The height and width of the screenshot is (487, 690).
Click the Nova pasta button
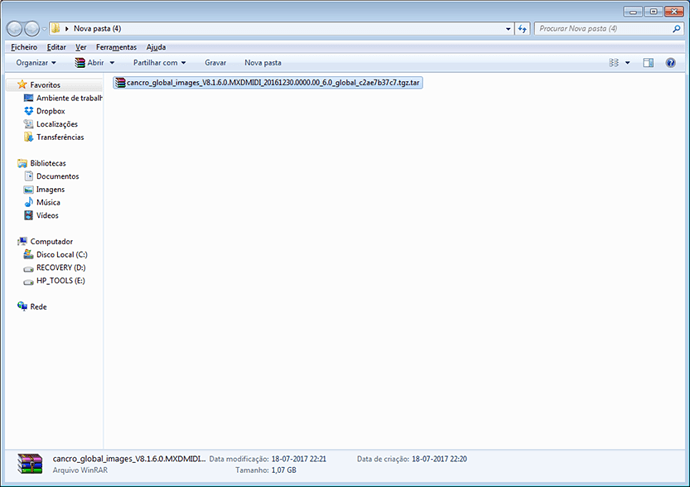(x=262, y=62)
